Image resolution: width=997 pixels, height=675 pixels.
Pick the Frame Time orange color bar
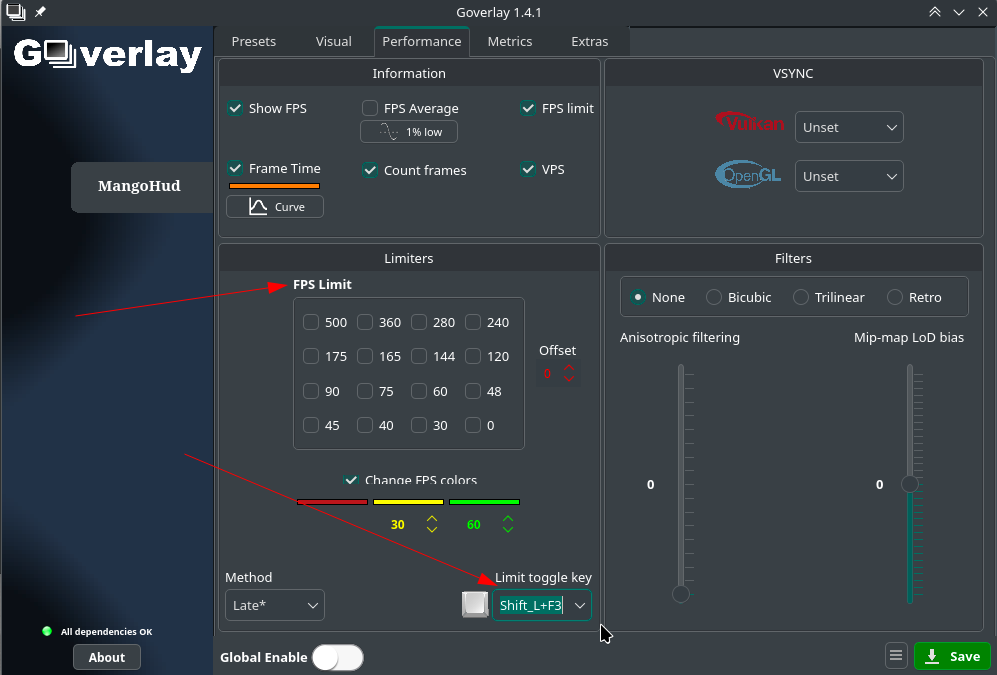[x=274, y=186]
